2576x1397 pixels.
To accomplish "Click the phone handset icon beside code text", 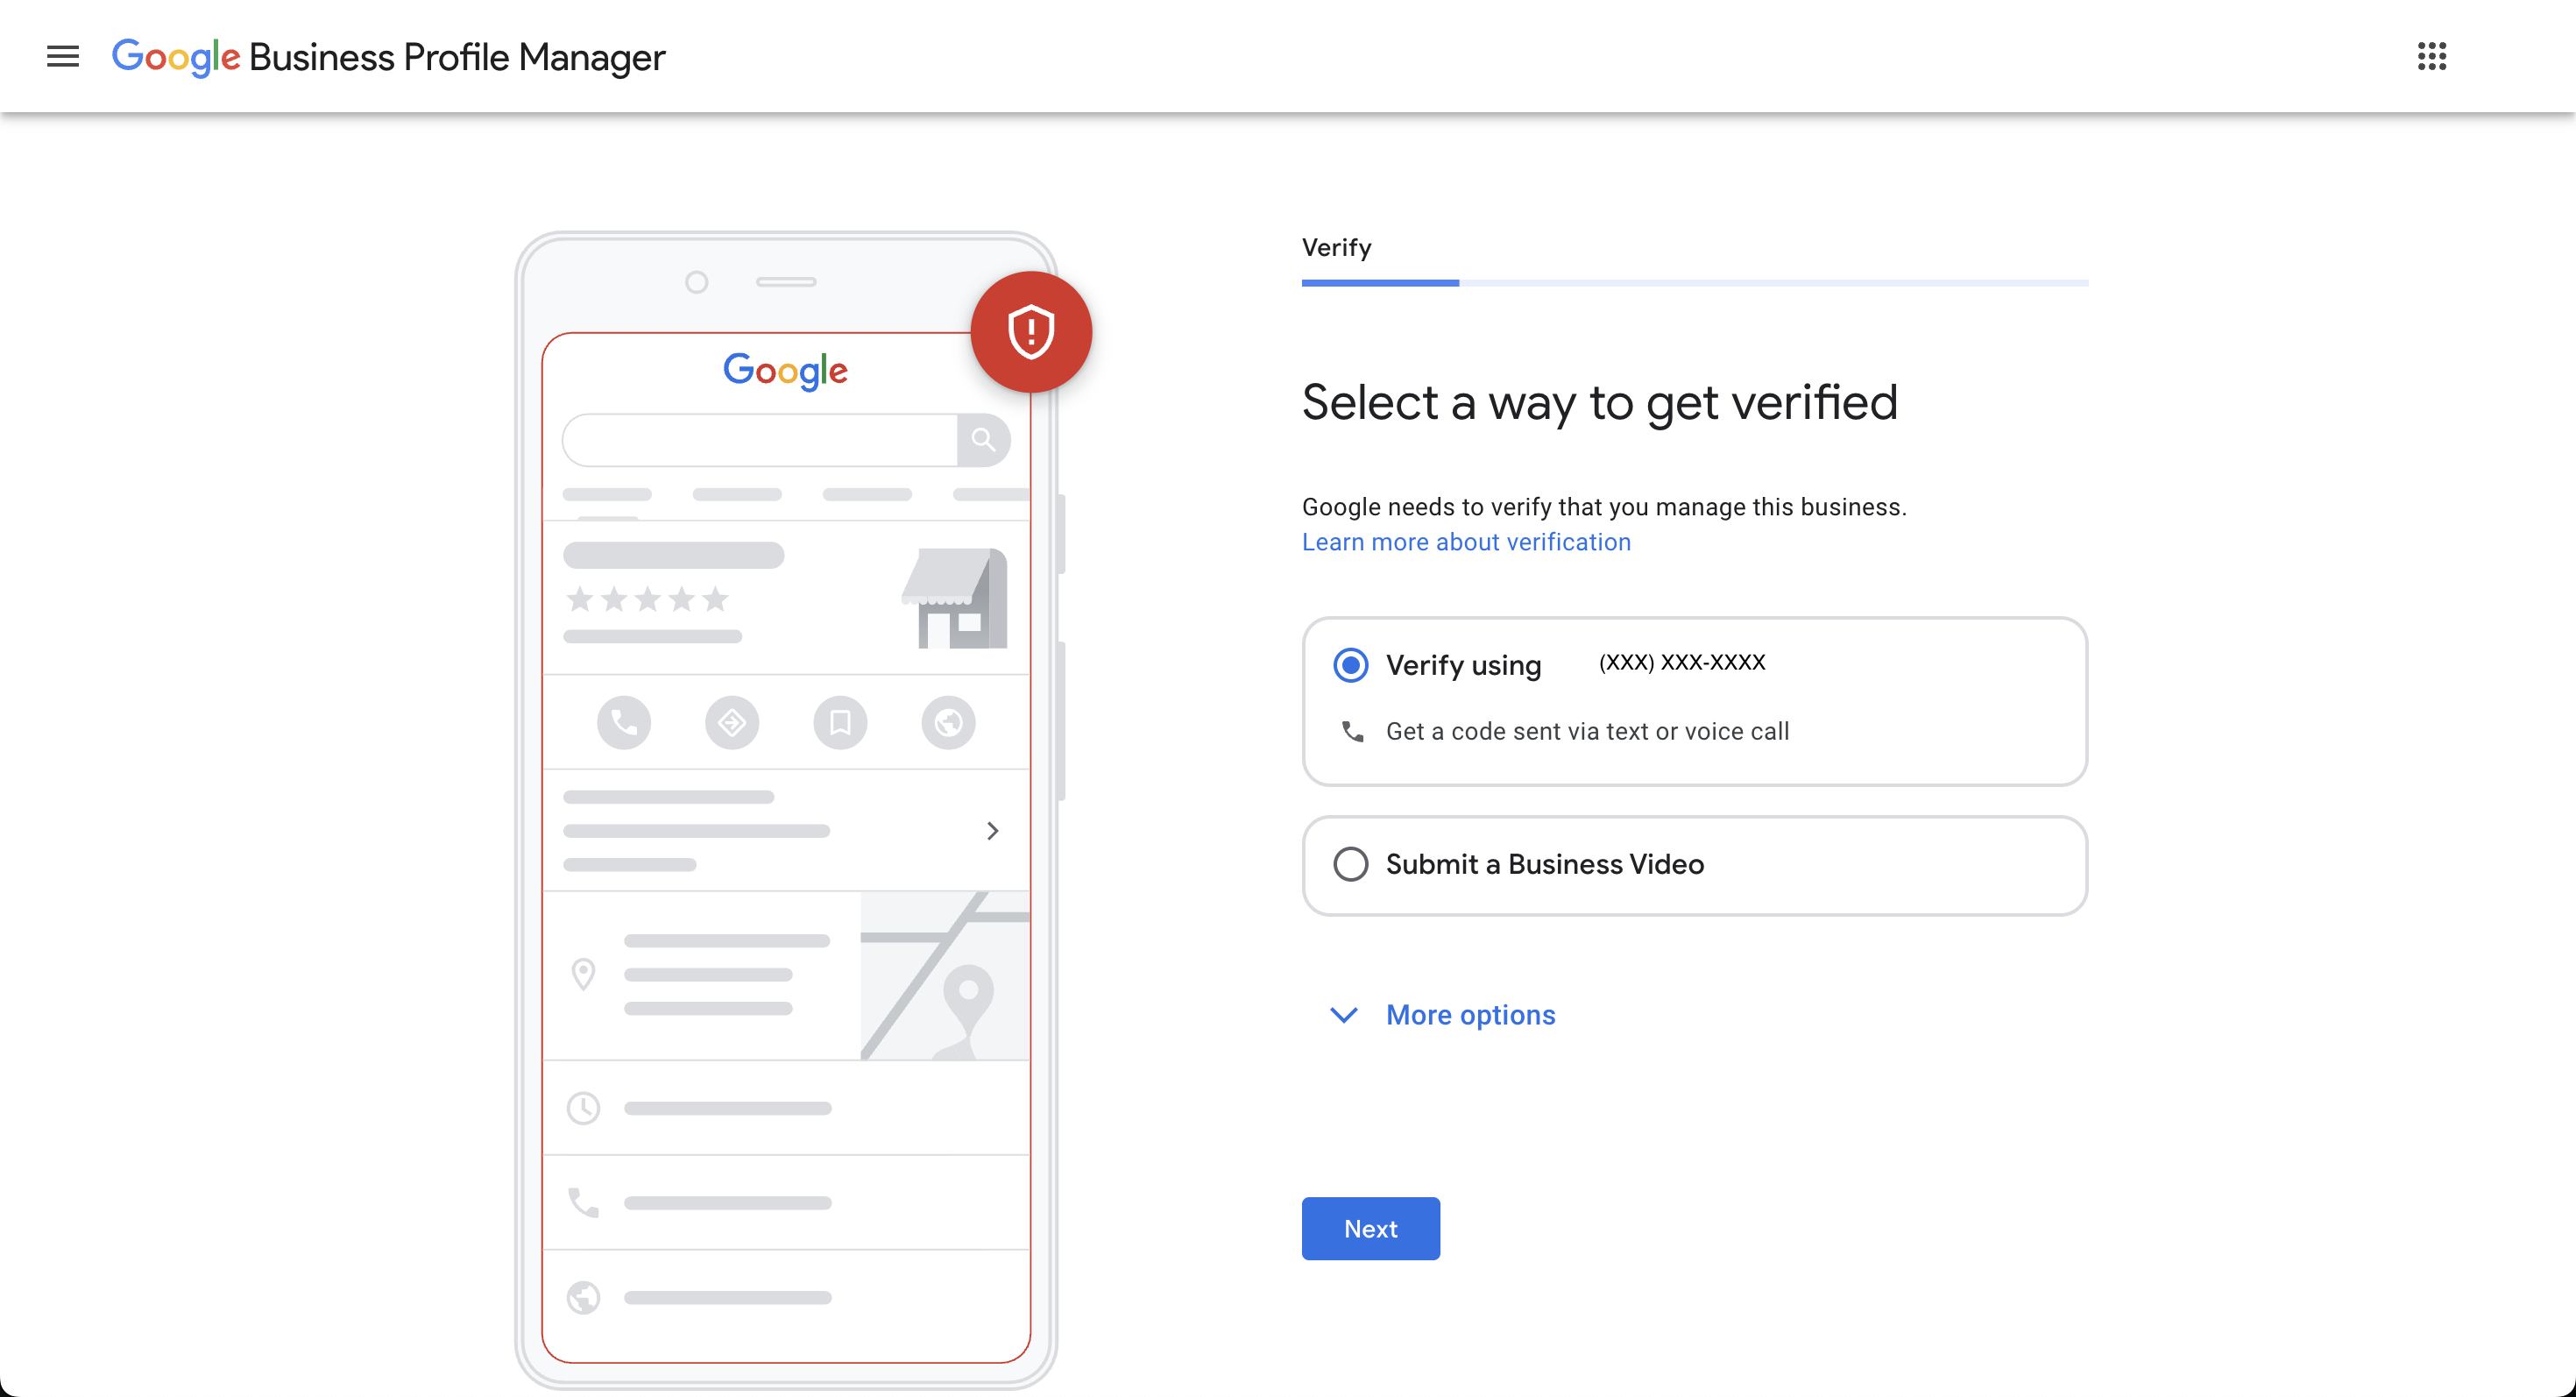I will [1352, 732].
